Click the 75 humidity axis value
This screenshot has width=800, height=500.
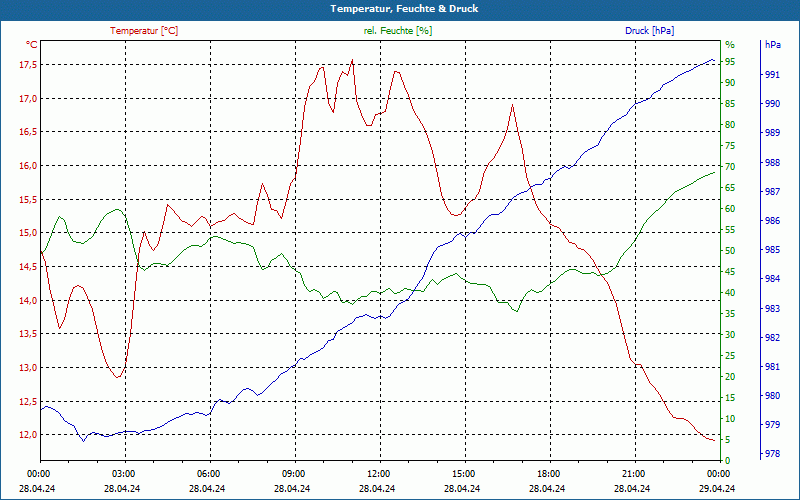[x=730, y=146]
